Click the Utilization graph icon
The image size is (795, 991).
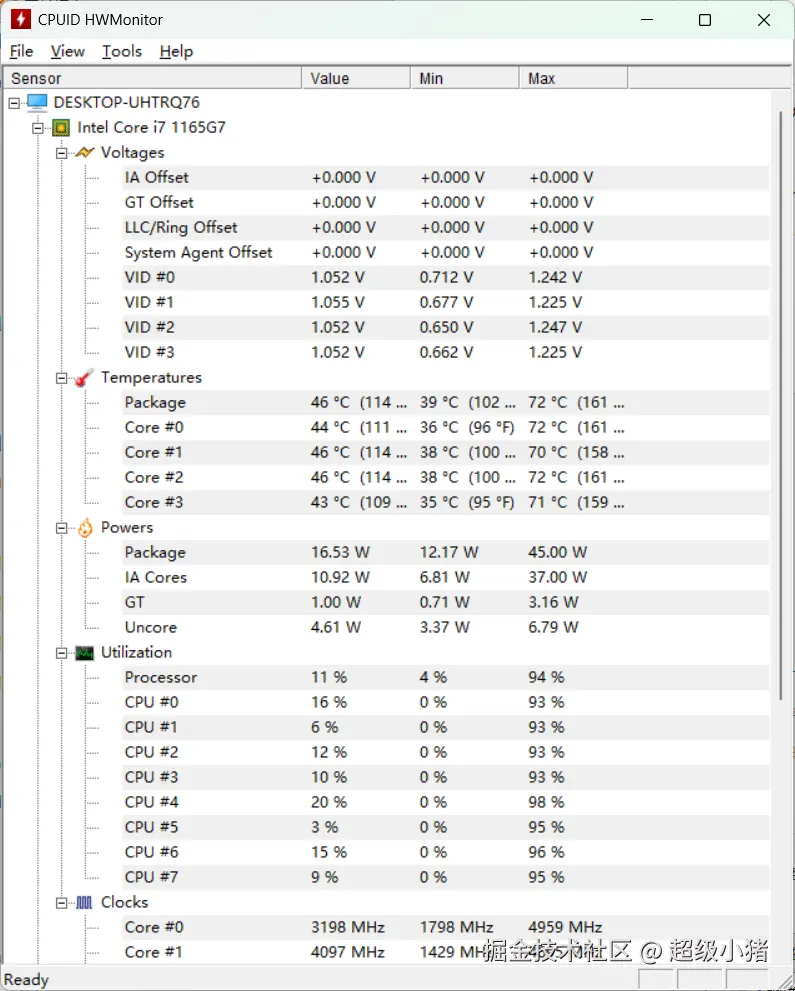pyautogui.click(x=85, y=652)
